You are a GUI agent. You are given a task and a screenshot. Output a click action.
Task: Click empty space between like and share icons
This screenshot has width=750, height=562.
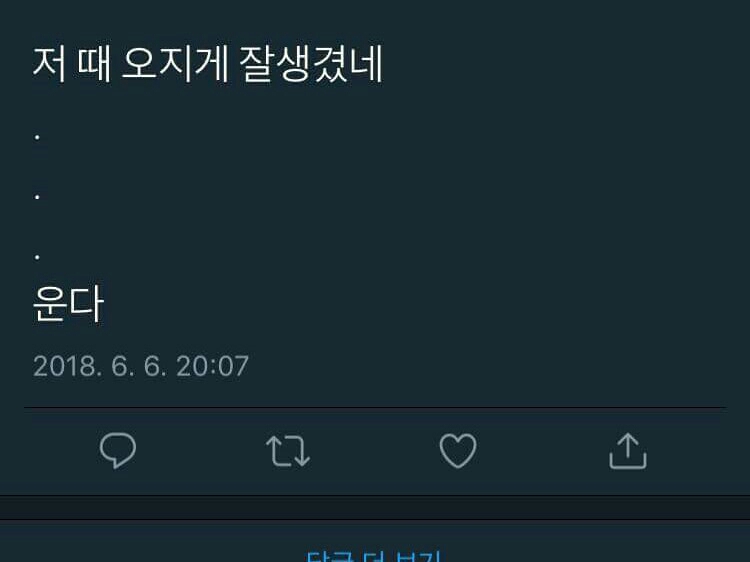543,451
